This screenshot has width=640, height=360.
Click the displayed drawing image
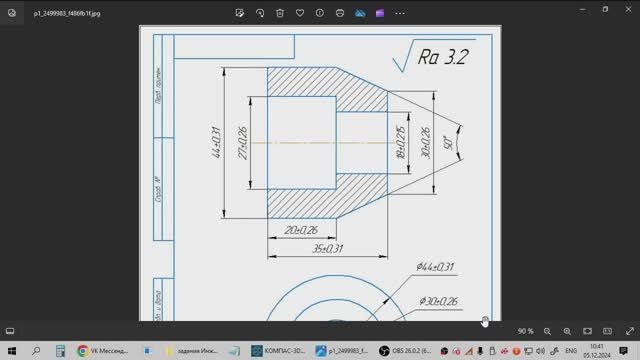320,173
